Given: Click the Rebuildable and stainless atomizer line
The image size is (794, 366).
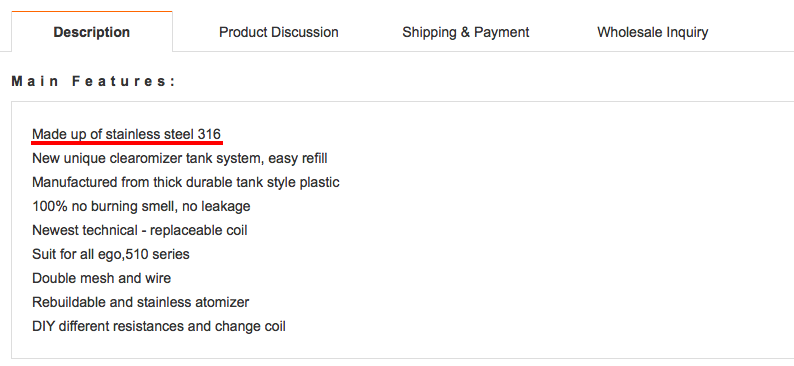Looking at the screenshot, I should click(x=140, y=302).
